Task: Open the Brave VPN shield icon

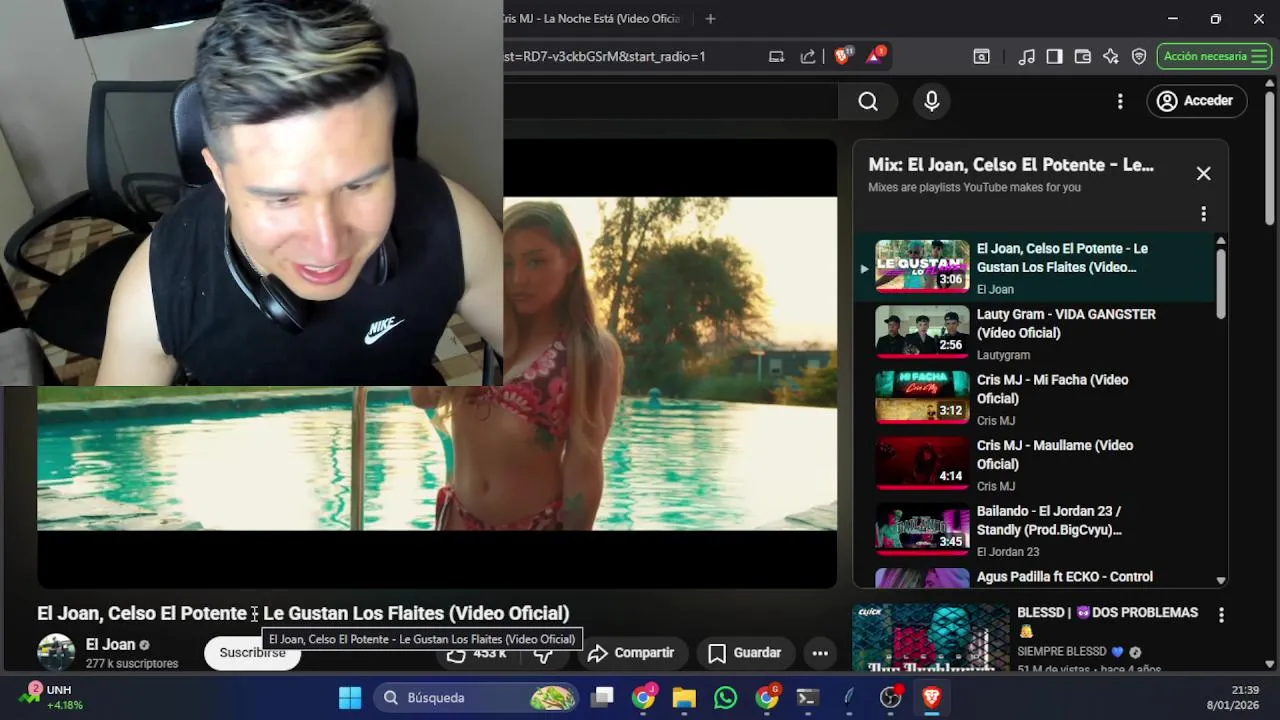Action: point(1139,57)
